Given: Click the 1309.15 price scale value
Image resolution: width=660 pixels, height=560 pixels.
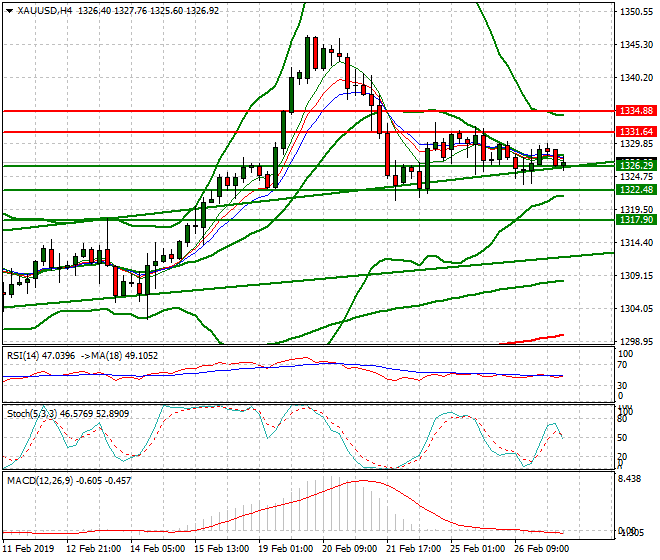Looking at the screenshot, I should point(637,276).
